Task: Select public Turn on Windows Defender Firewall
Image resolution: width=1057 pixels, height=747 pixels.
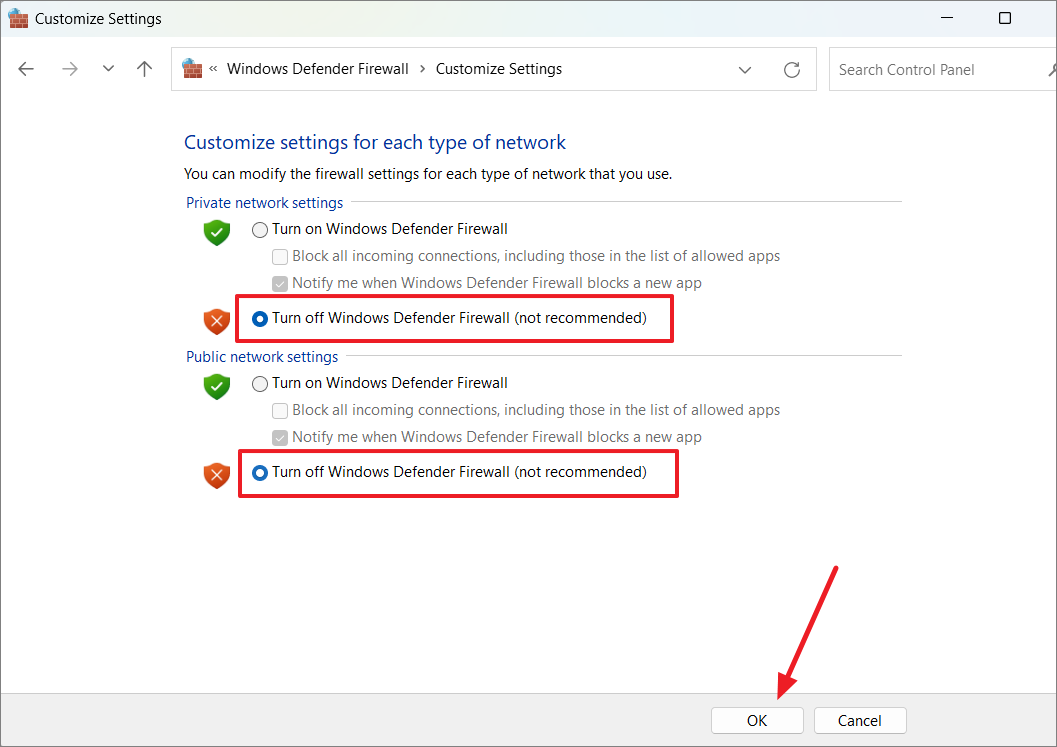Action: 260,384
